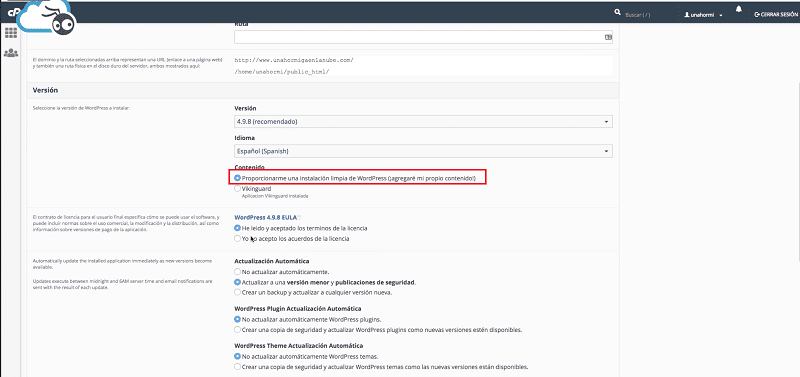This screenshot has height=377, width=800.
Task: Click into the Ruta path input
Action: point(423,37)
